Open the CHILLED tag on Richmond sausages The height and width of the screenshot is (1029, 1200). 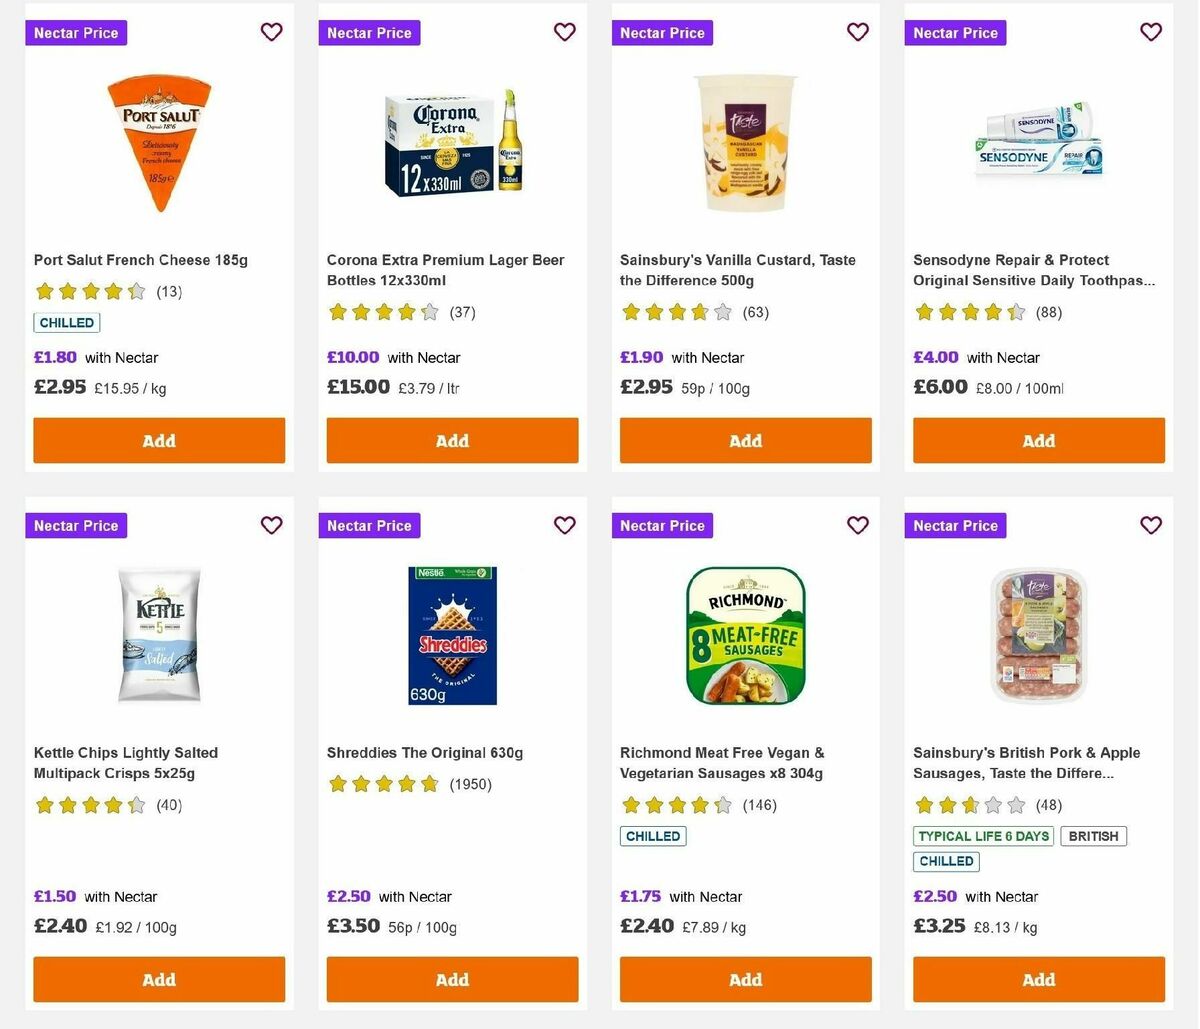(x=653, y=836)
